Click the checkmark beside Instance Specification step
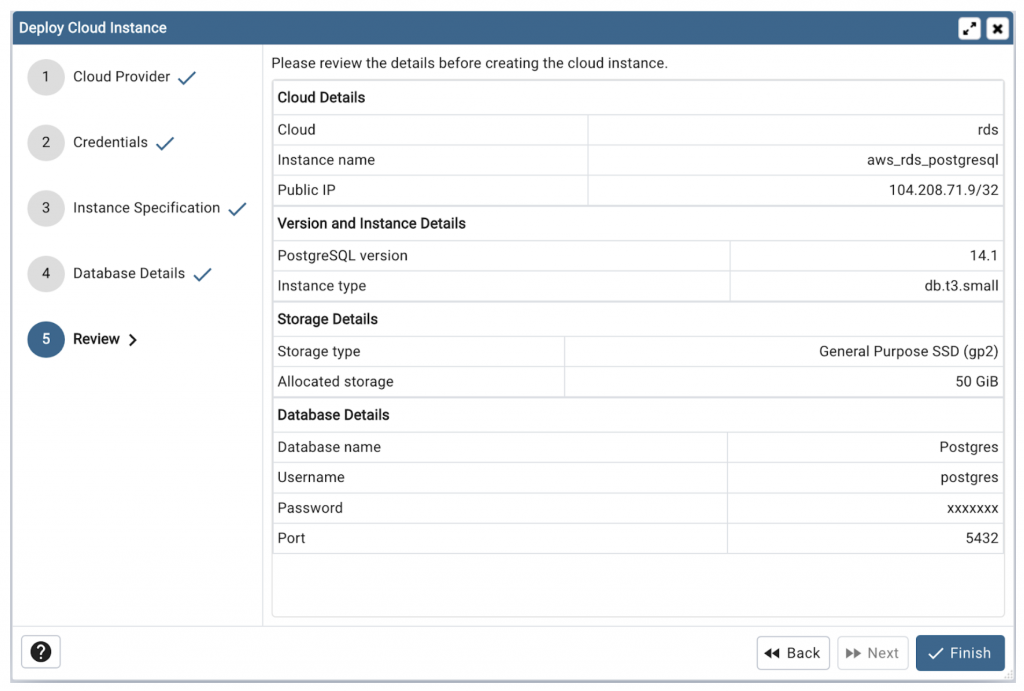This screenshot has height=691, width=1024. (x=236, y=206)
